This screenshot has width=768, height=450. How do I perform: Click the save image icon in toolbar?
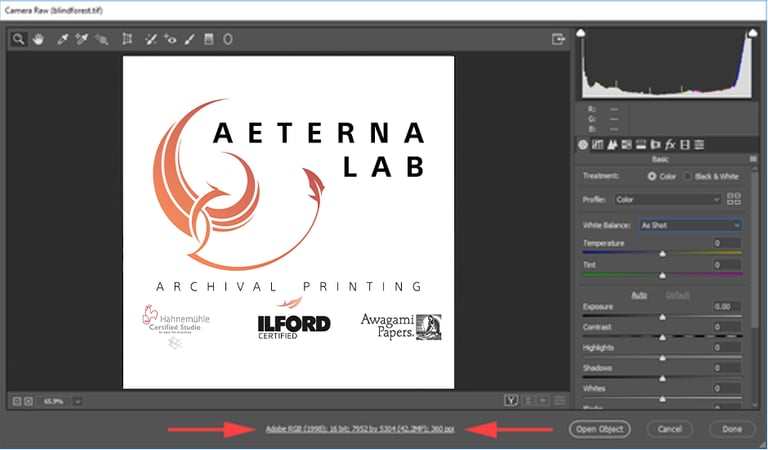tap(558, 39)
